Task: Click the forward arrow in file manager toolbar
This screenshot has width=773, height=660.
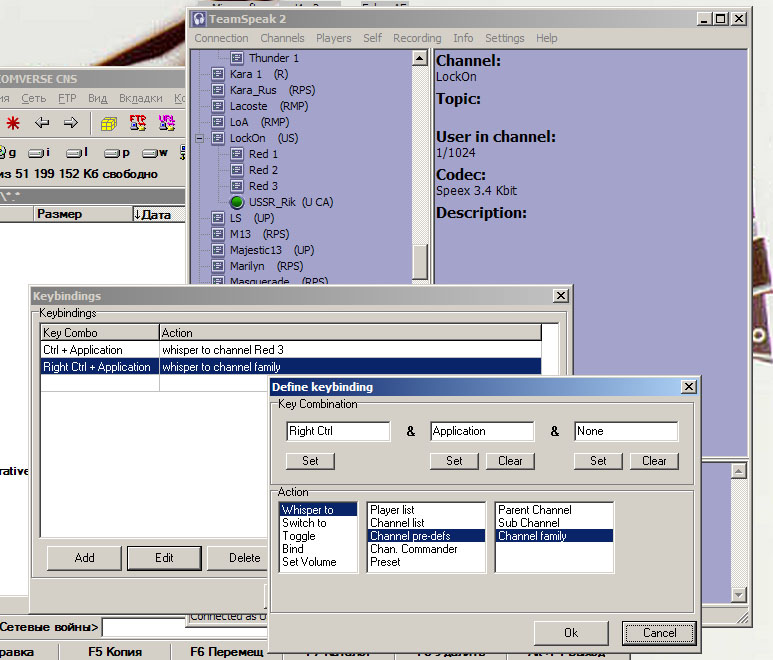Action: (71, 122)
